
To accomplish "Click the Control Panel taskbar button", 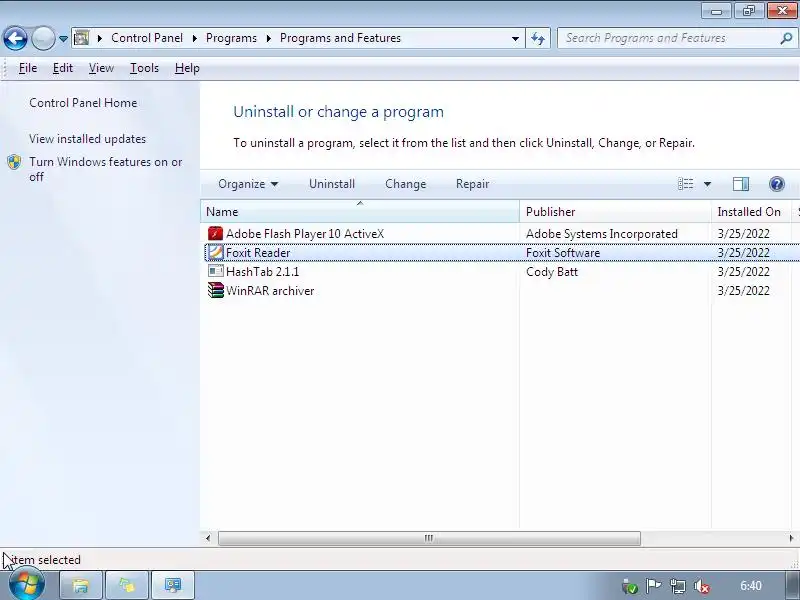I will tap(172, 586).
